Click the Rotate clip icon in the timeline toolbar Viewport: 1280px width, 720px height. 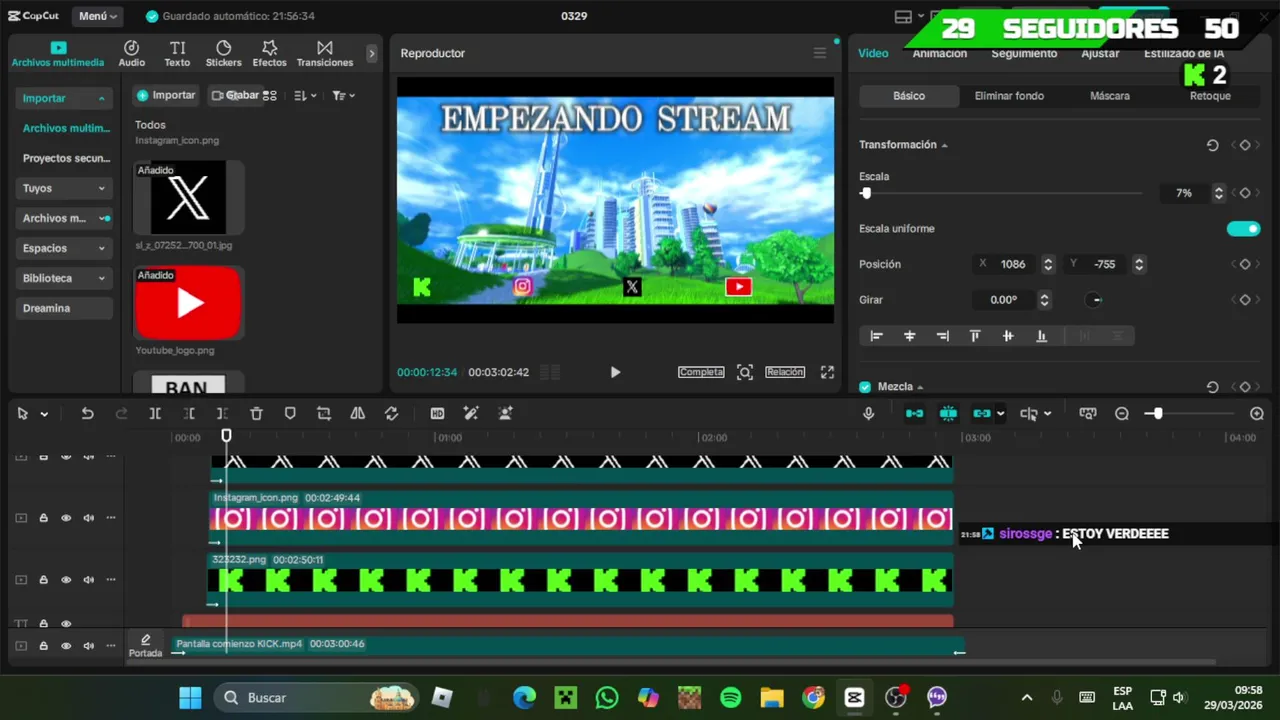point(391,413)
